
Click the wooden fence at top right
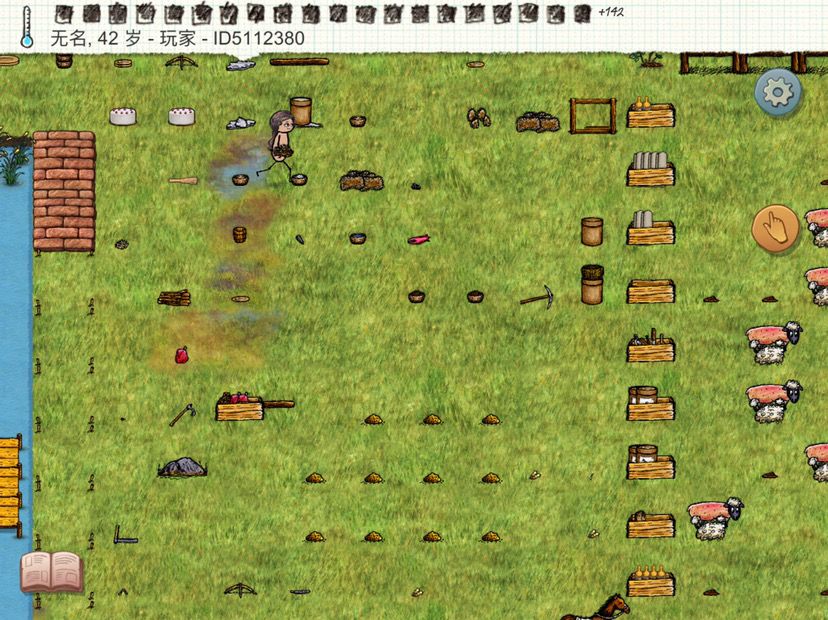coord(754,63)
